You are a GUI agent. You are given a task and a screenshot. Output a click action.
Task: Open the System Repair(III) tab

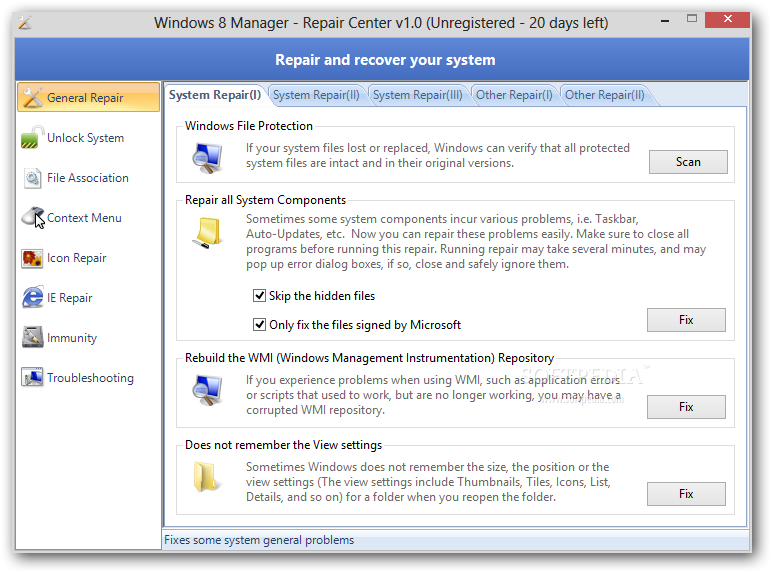pos(418,95)
